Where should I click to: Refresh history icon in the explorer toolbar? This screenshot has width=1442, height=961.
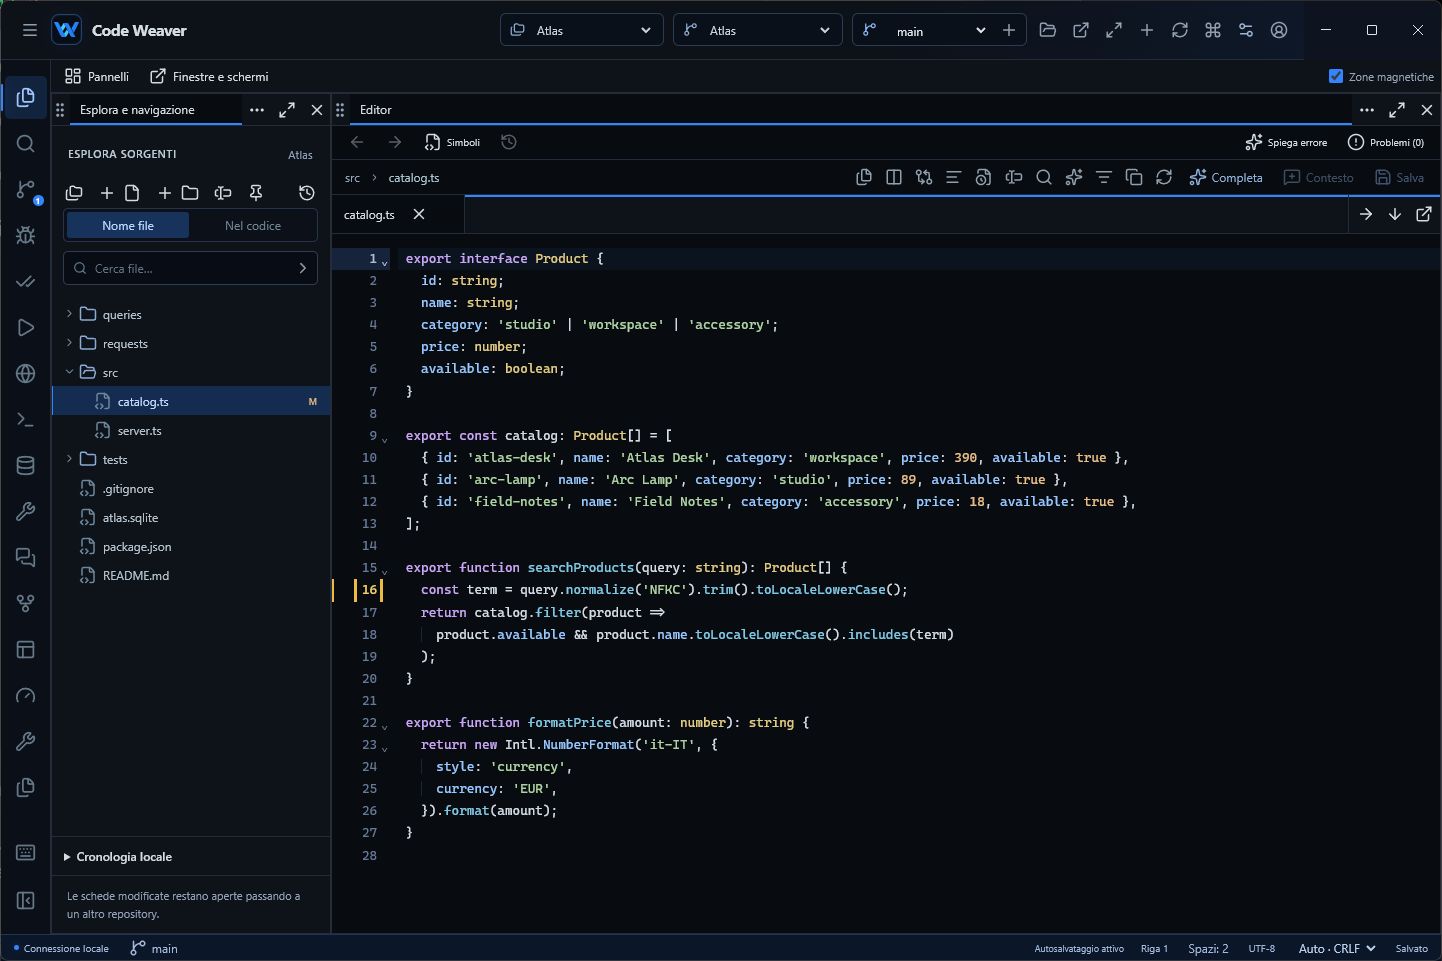(307, 193)
